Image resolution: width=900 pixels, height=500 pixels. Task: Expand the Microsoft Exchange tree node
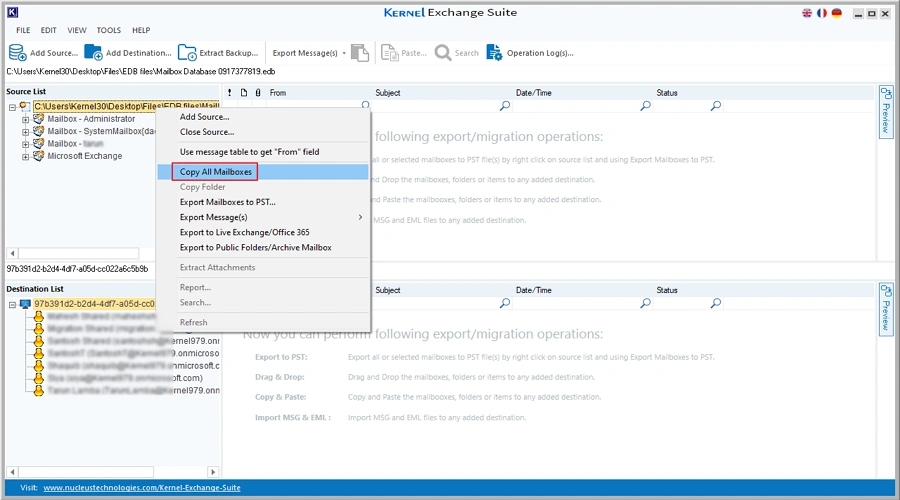(26, 156)
